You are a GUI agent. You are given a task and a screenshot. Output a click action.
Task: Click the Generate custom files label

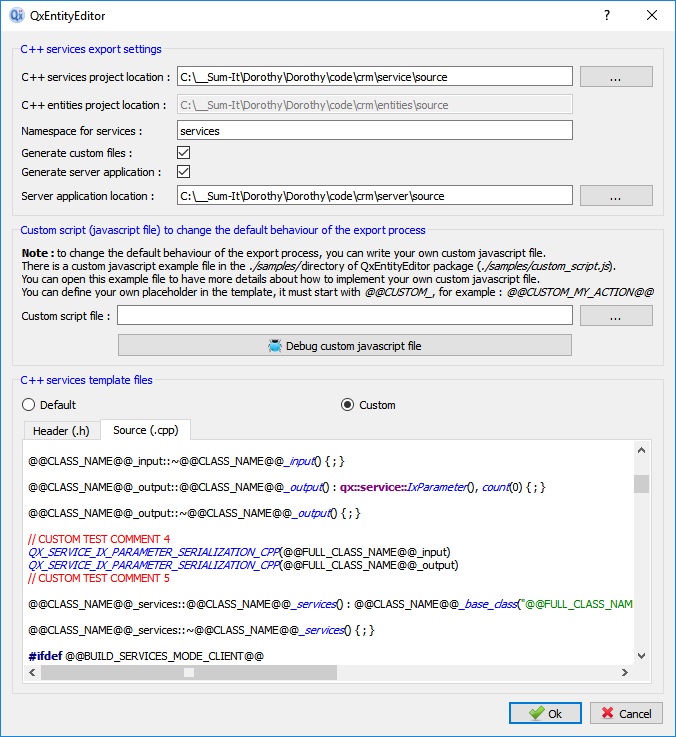pos(77,153)
